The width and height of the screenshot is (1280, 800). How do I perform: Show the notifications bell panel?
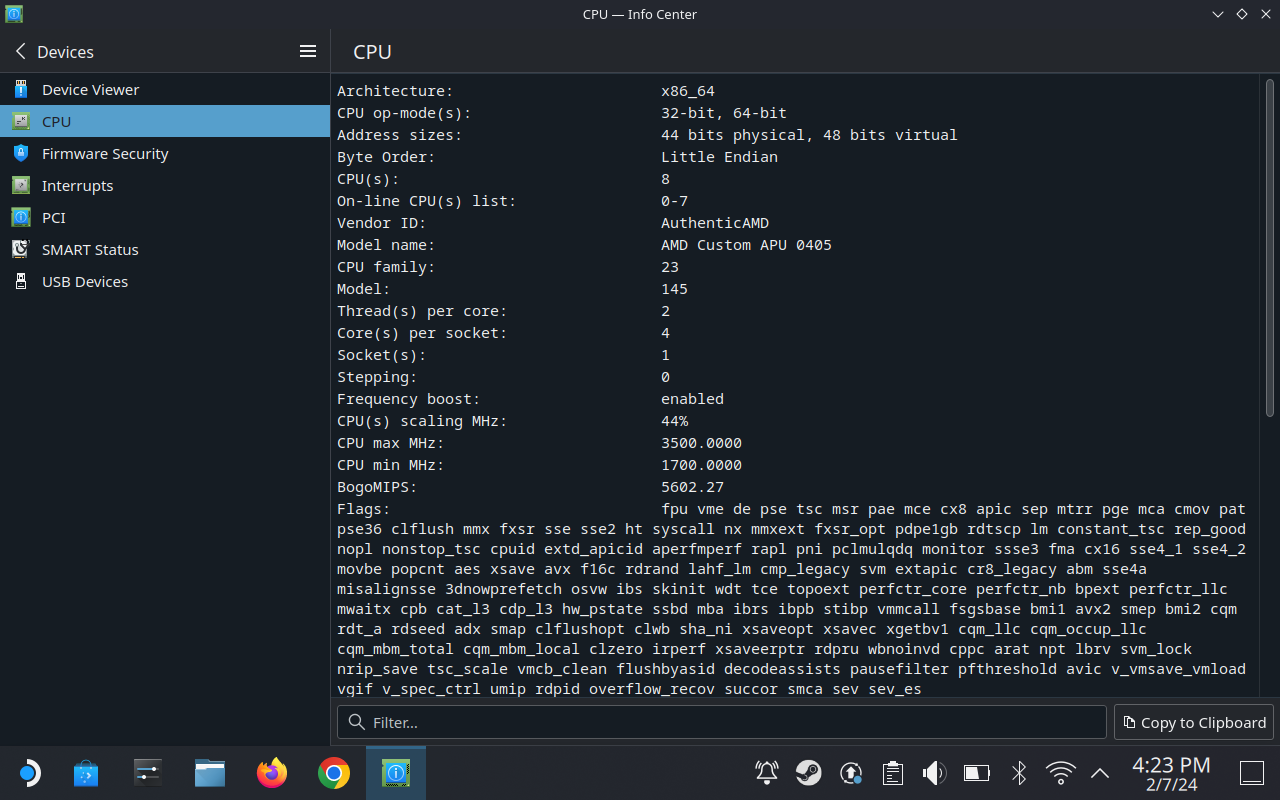coord(766,773)
